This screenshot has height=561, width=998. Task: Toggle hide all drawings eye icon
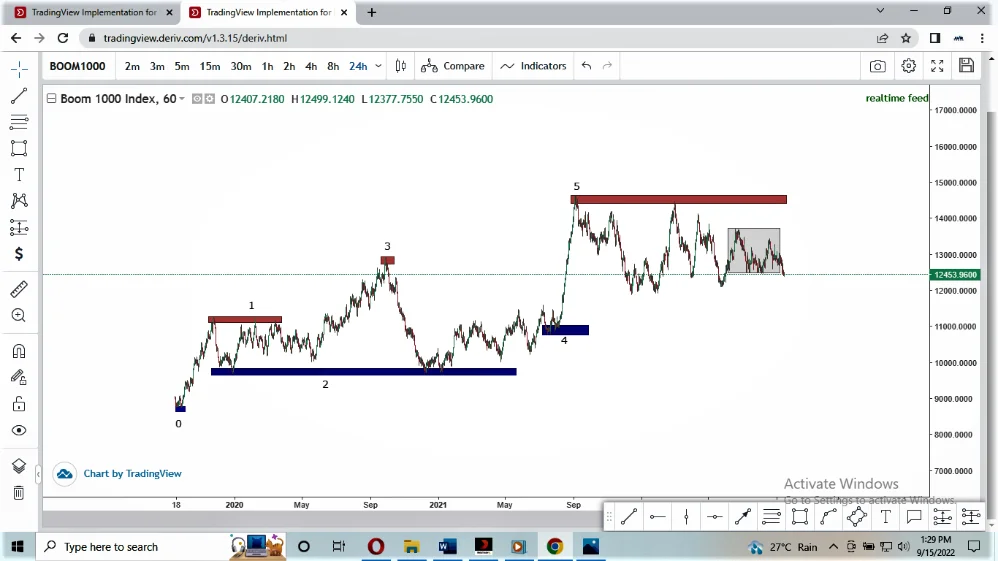coord(19,430)
